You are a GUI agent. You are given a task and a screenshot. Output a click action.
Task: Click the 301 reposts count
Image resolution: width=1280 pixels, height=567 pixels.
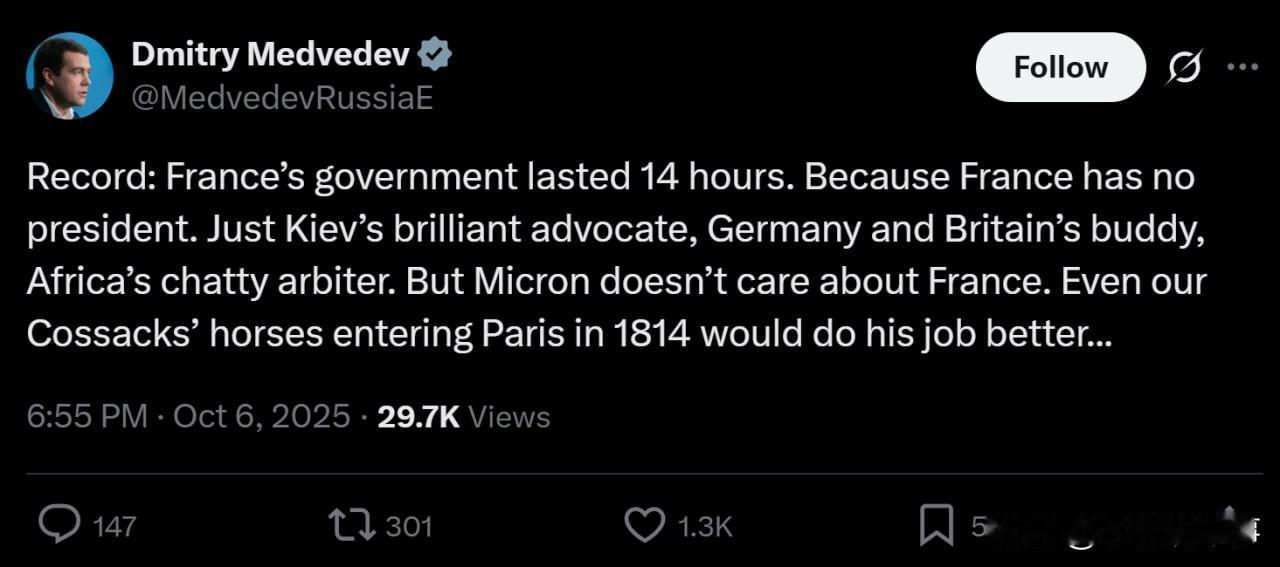(408, 526)
